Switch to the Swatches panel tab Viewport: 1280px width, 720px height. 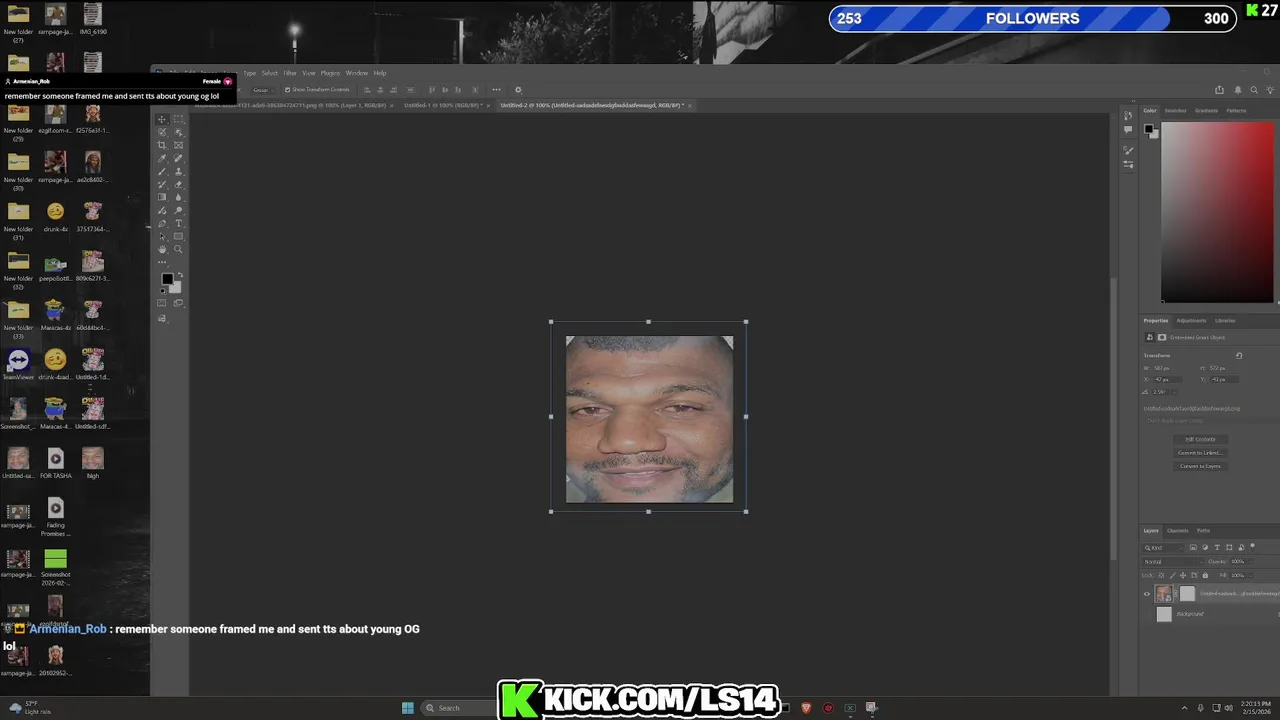[1175, 111]
